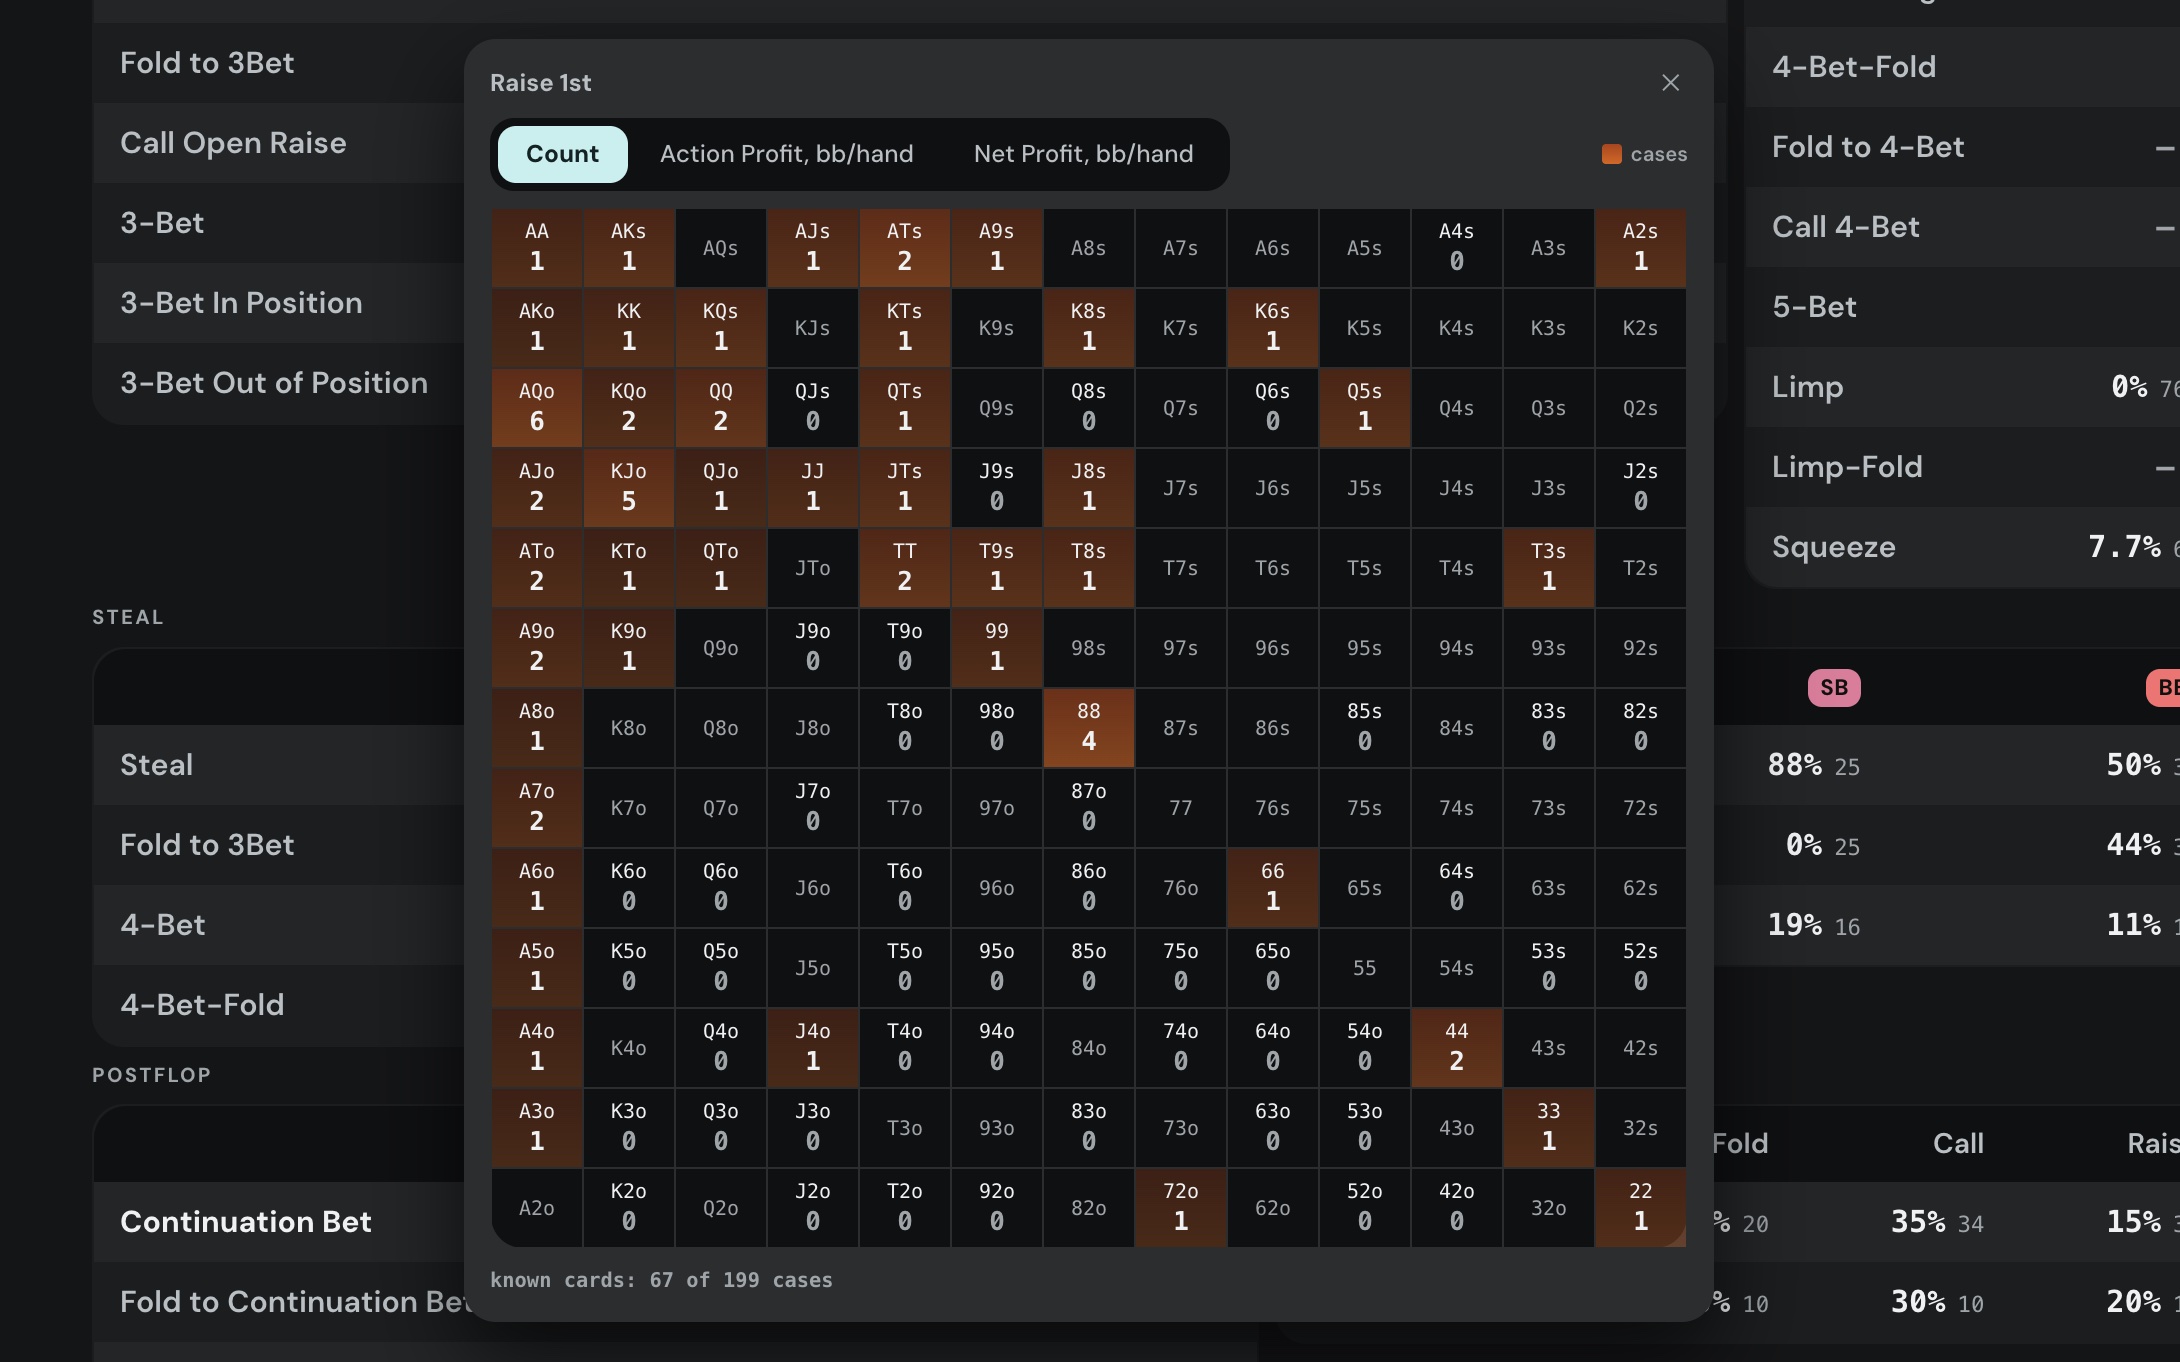Select the AQo cell with count 6
This screenshot has height=1362, width=2180.
coord(537,407)
